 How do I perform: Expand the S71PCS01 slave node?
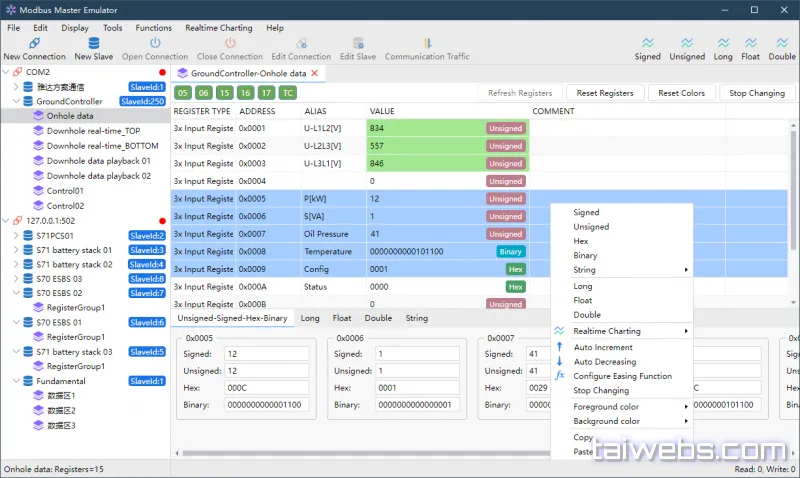(x=16, y=236)
